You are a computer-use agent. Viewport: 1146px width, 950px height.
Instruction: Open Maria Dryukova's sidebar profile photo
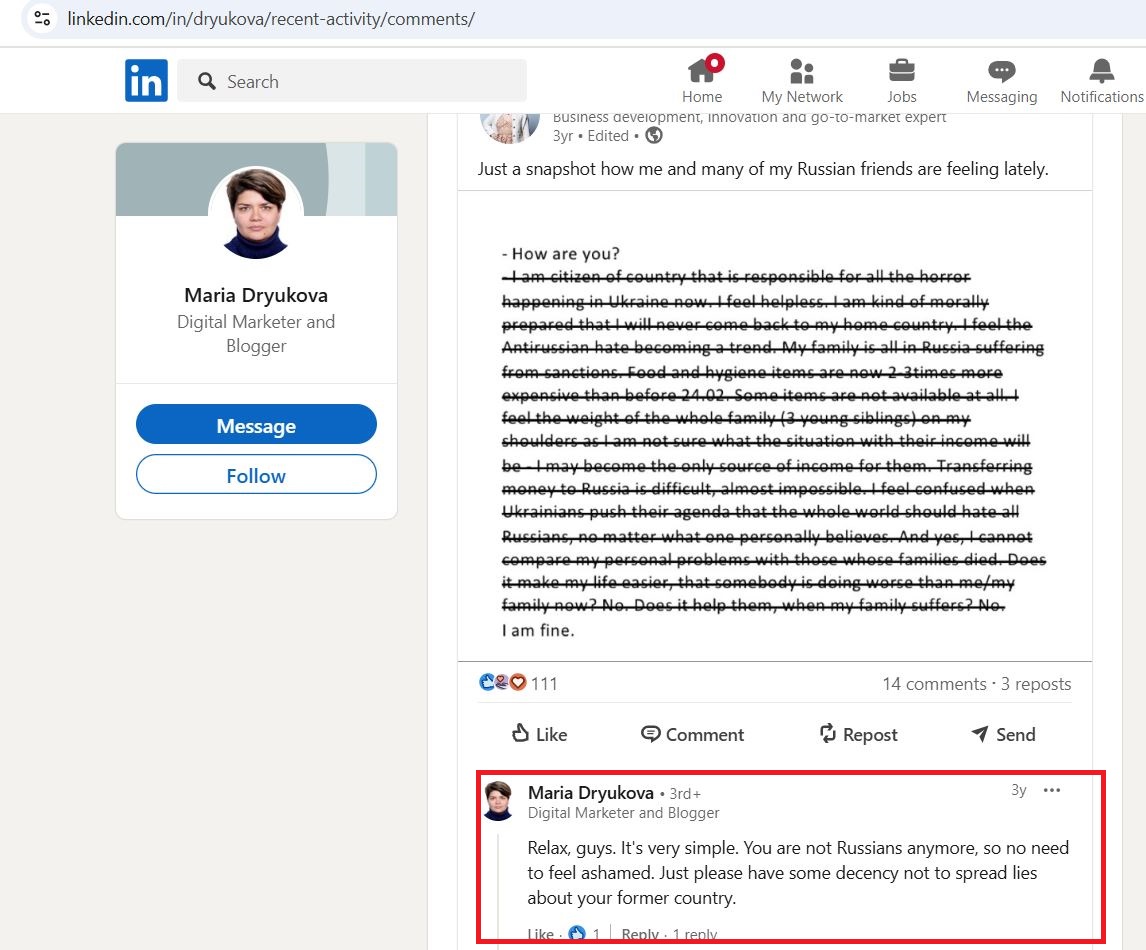(x=256, y=213)
